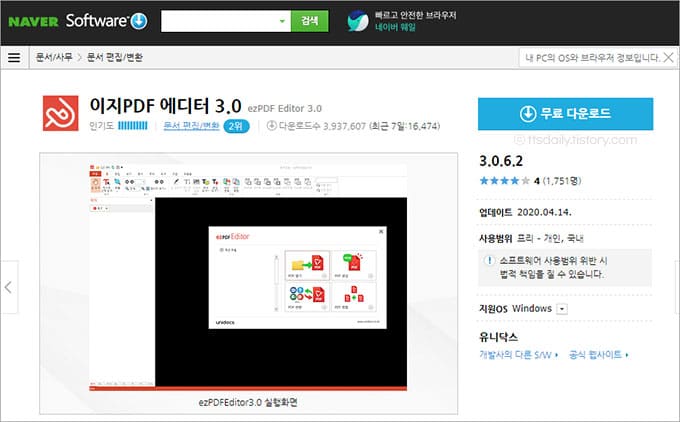
Task: Click the PDF open tile in screenshot
Action: point(307,265)
